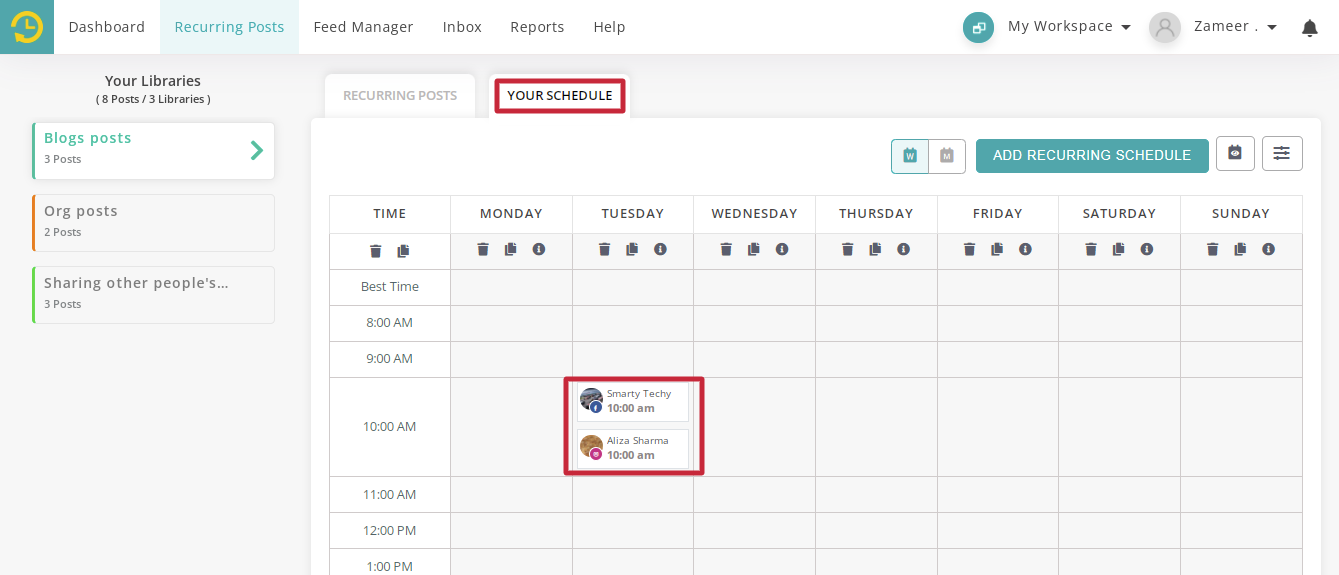1339x575 pixels.
Task: Open the Reports page link
Action: click(x=537, y=27)
